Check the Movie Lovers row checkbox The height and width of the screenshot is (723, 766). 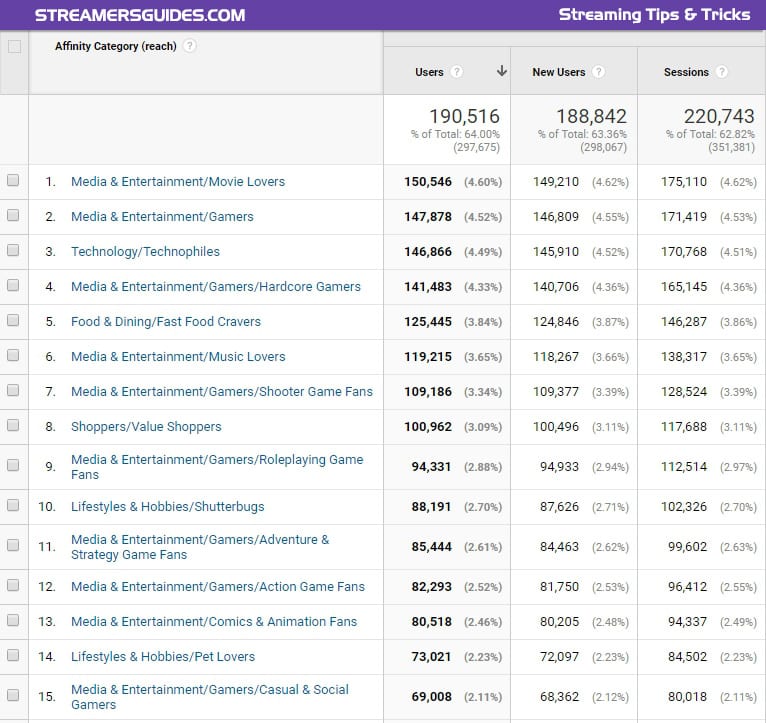13,180
